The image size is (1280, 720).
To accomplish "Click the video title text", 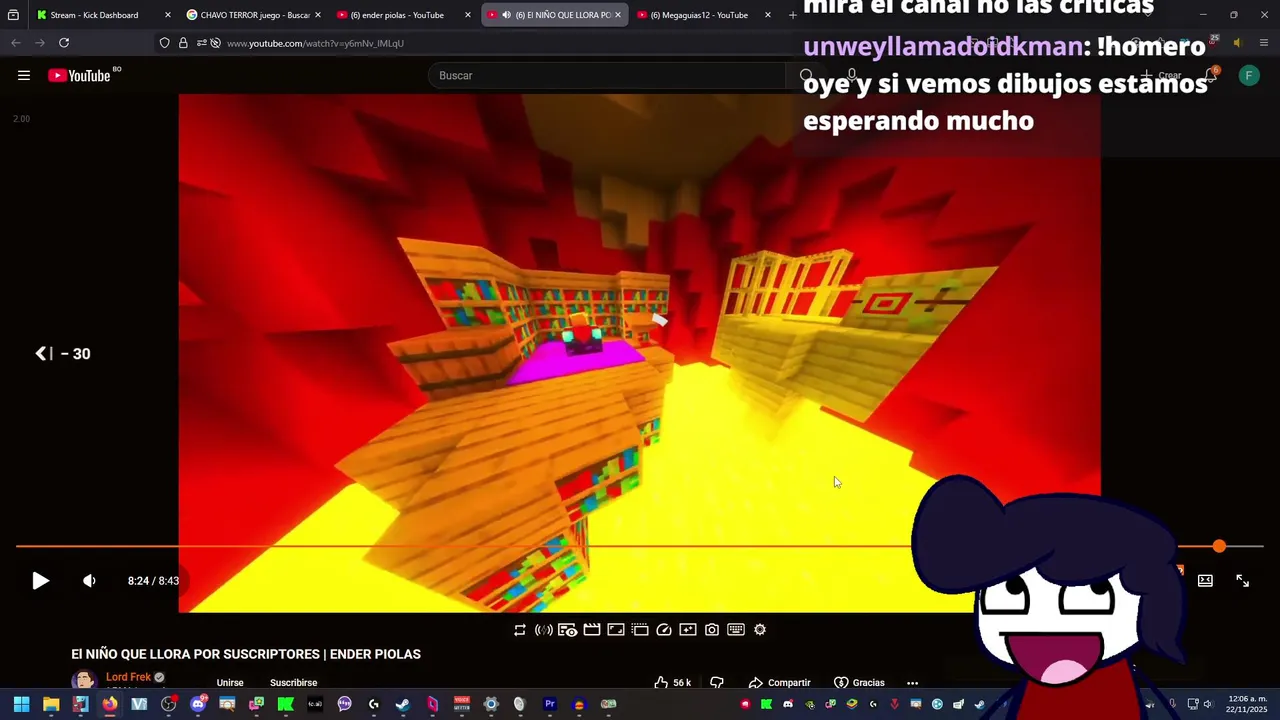I will click(246, 654).
